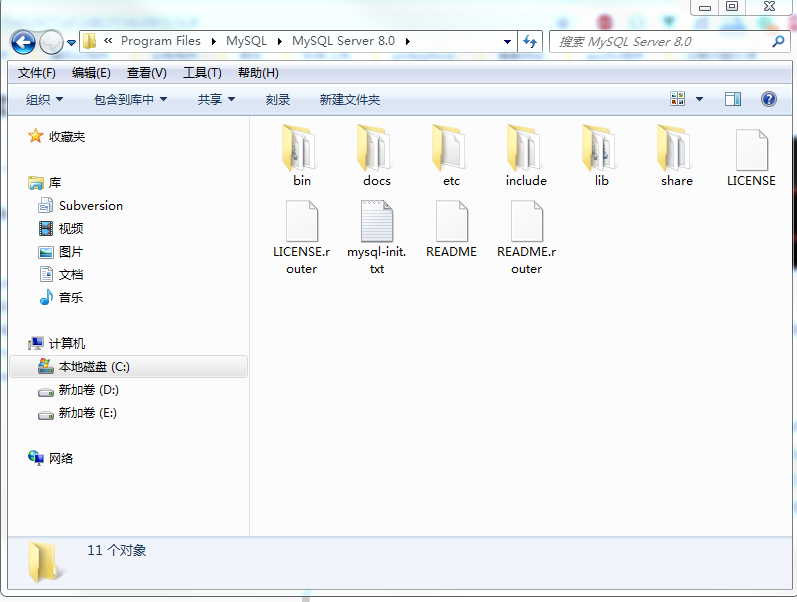
Task: Select the share folder icon
Action: [x=676, y=148]
